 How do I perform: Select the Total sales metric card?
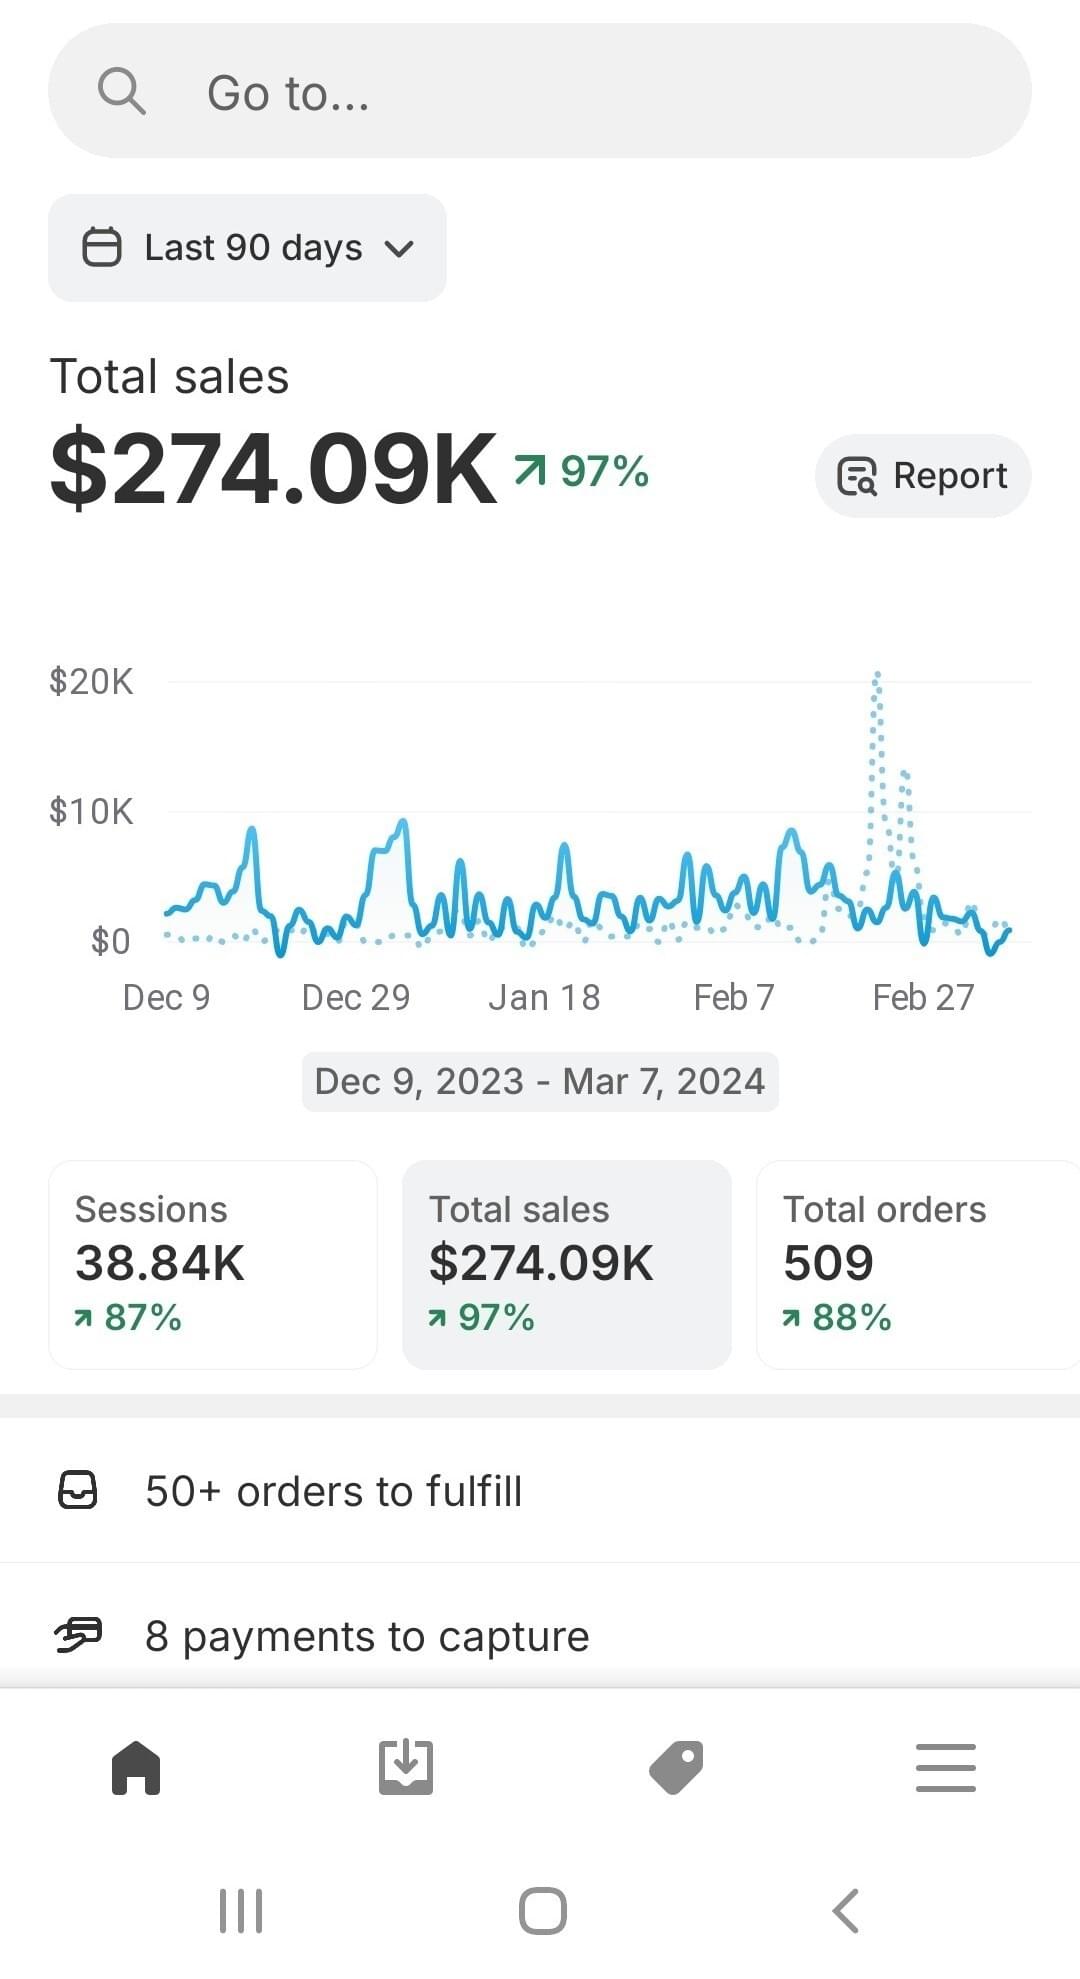567,1264
